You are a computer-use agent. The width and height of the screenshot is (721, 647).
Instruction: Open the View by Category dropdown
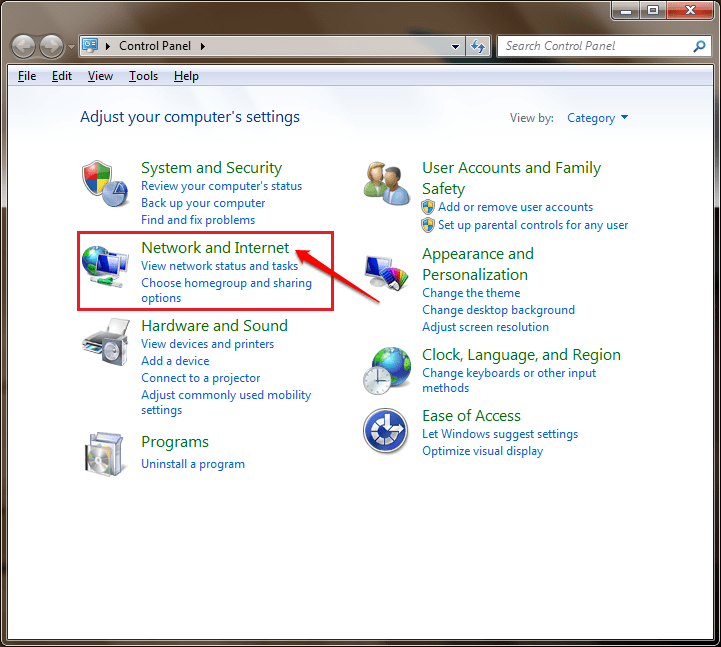597,118
